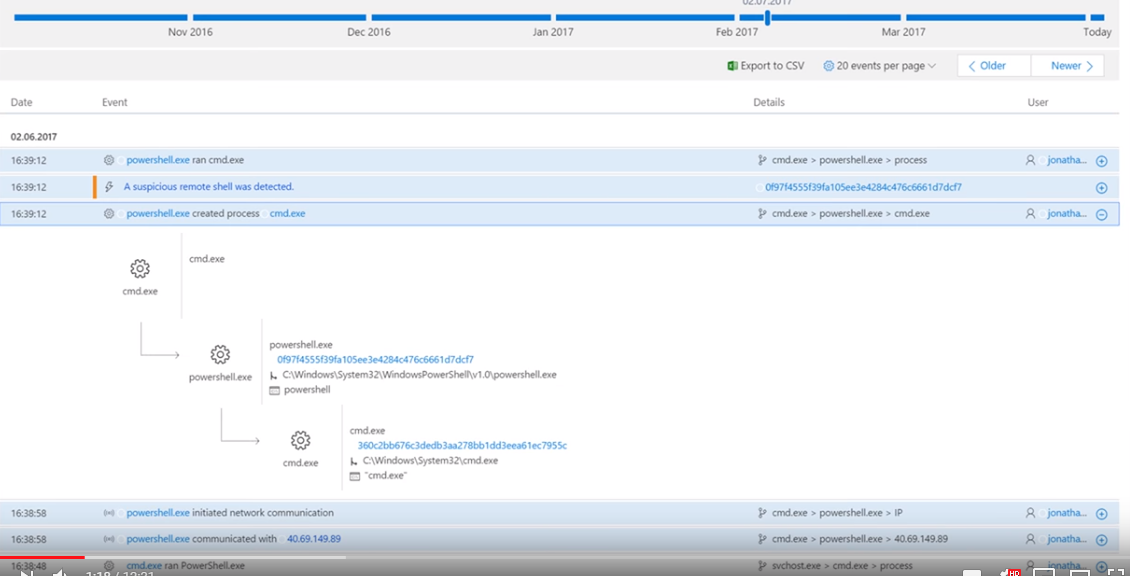Jump to Jan 2017 segment on timeline
1130x576 pixels.
tap(461, 17)
